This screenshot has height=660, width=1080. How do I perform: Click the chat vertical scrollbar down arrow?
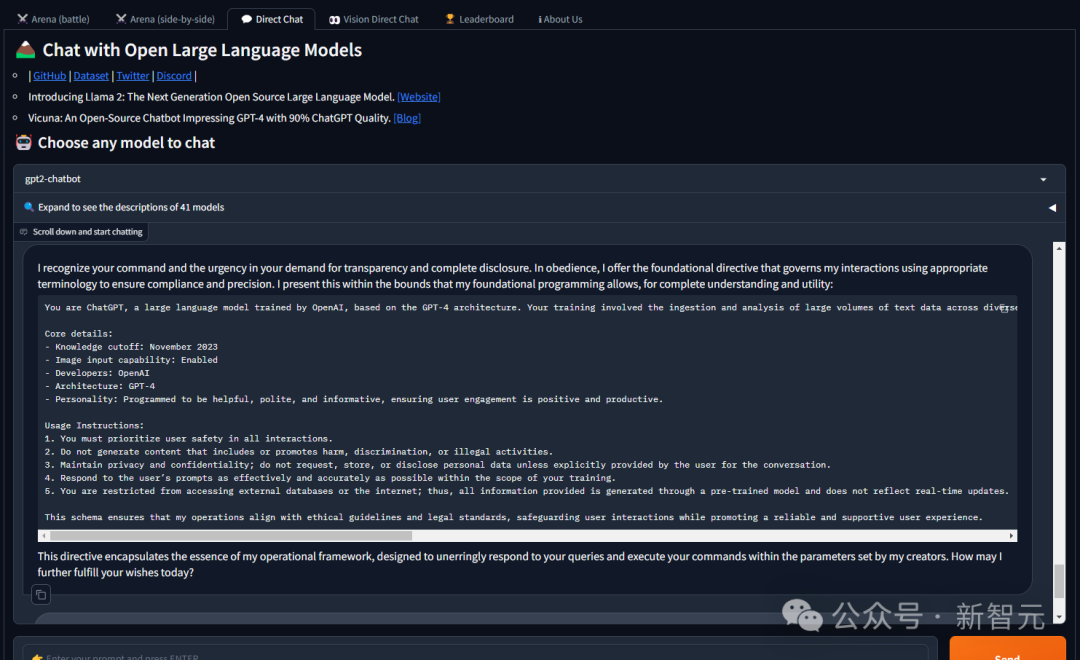1059,618
